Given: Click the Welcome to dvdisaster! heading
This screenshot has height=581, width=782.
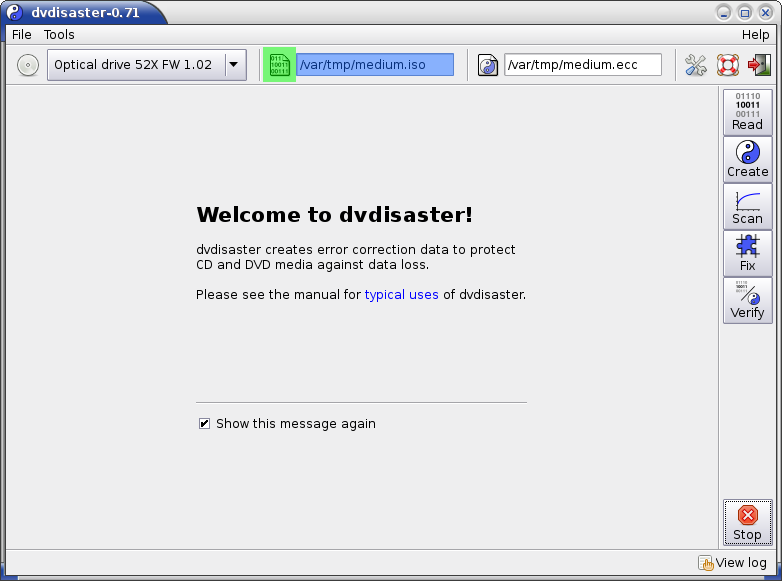Looking at the screenshot, I should (x=334, y=215).
